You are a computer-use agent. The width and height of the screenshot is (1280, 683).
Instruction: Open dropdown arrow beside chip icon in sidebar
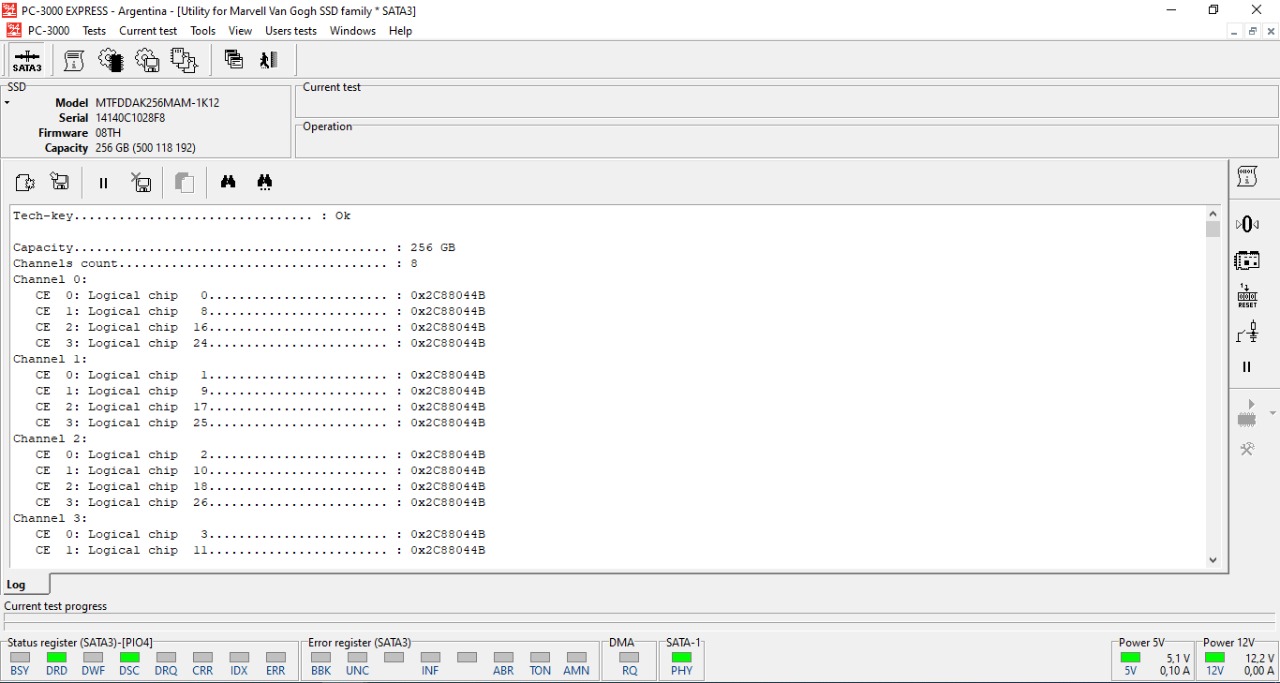click(x=1272, y=413)
